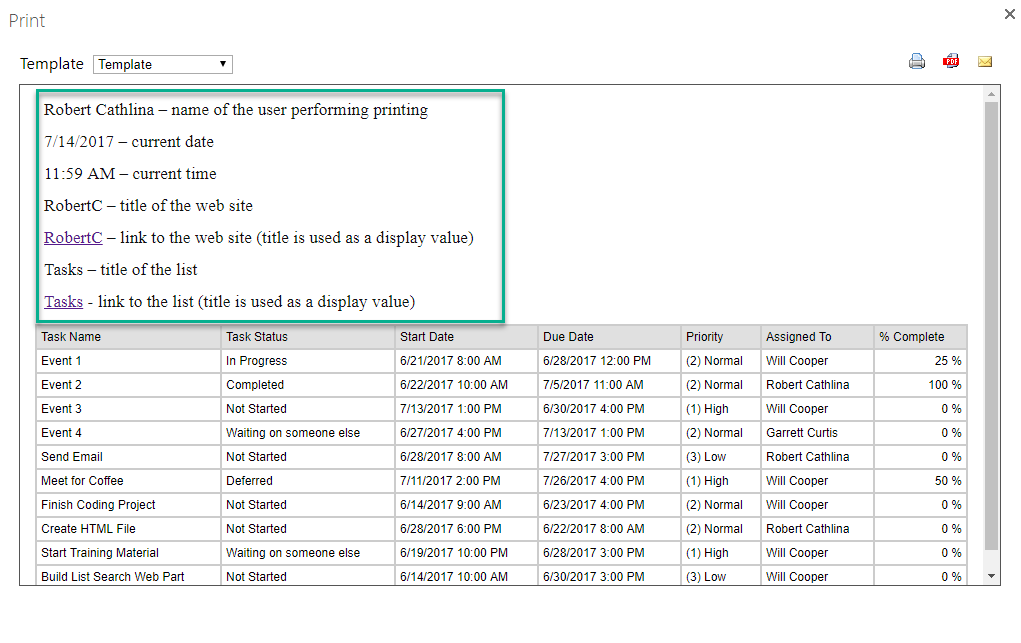Viewport: 1021px width, 643px height.
Task: Click the scroll down arrow
Action: (992, 576)
